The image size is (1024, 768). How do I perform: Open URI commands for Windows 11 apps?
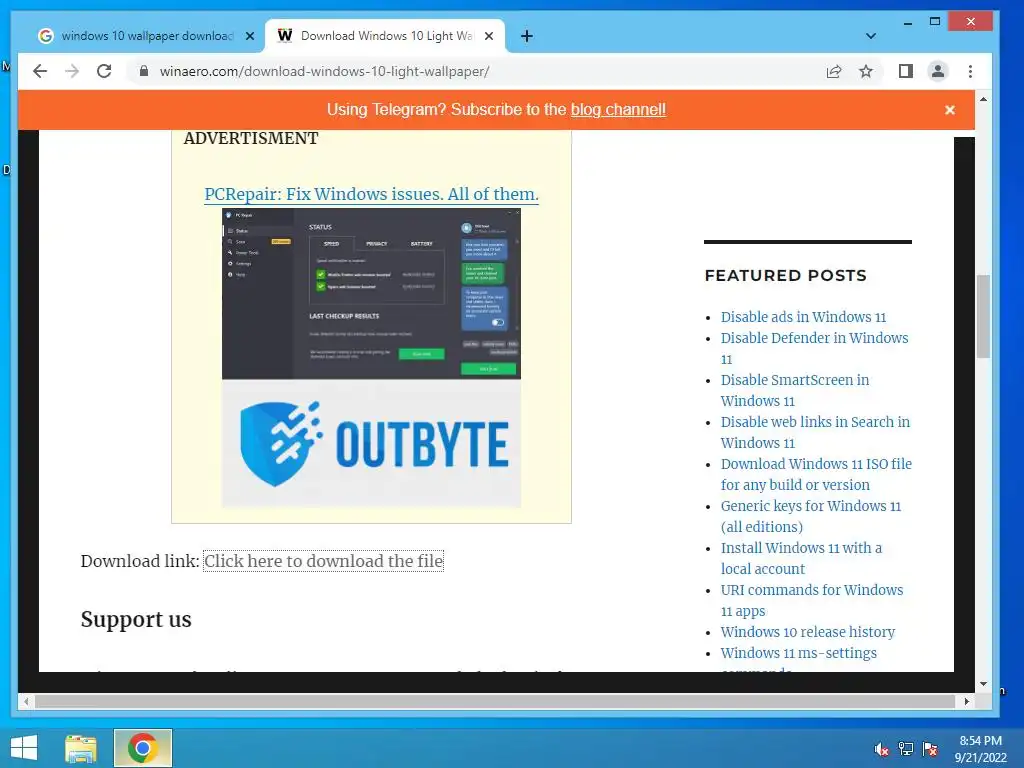point(812,600)
